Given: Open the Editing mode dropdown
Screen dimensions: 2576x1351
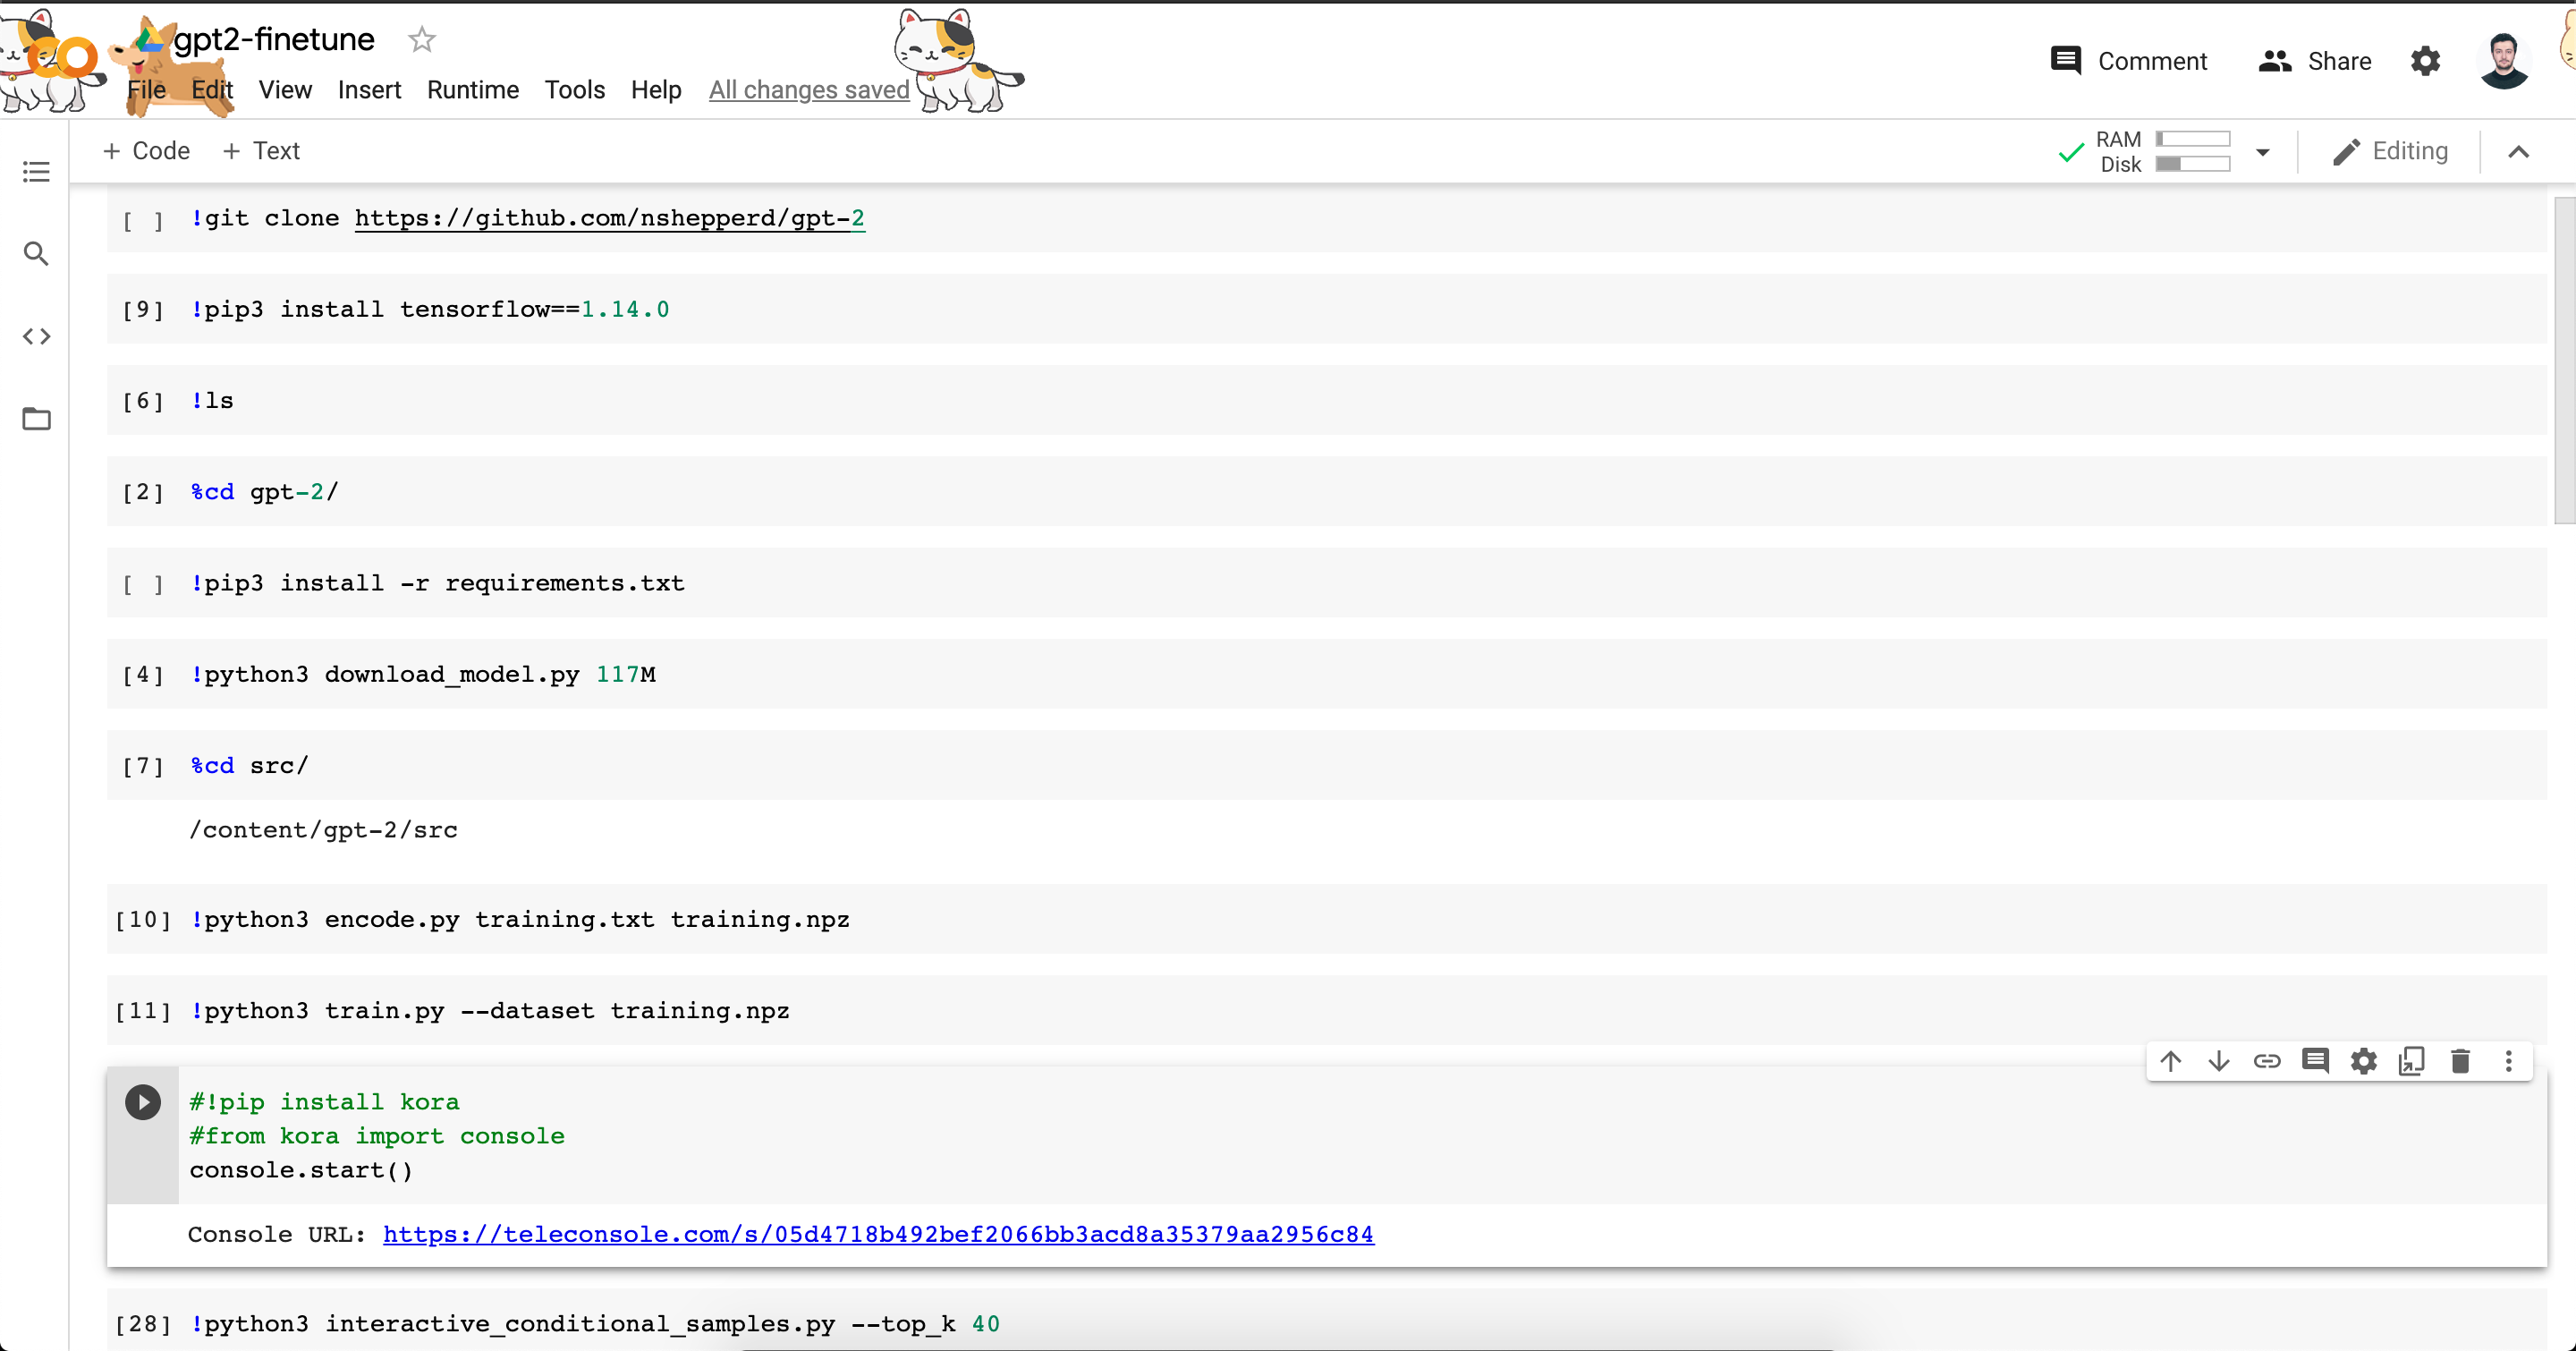Looking at the screenshot, I should pyautogui.click(x=2390, y=151).
